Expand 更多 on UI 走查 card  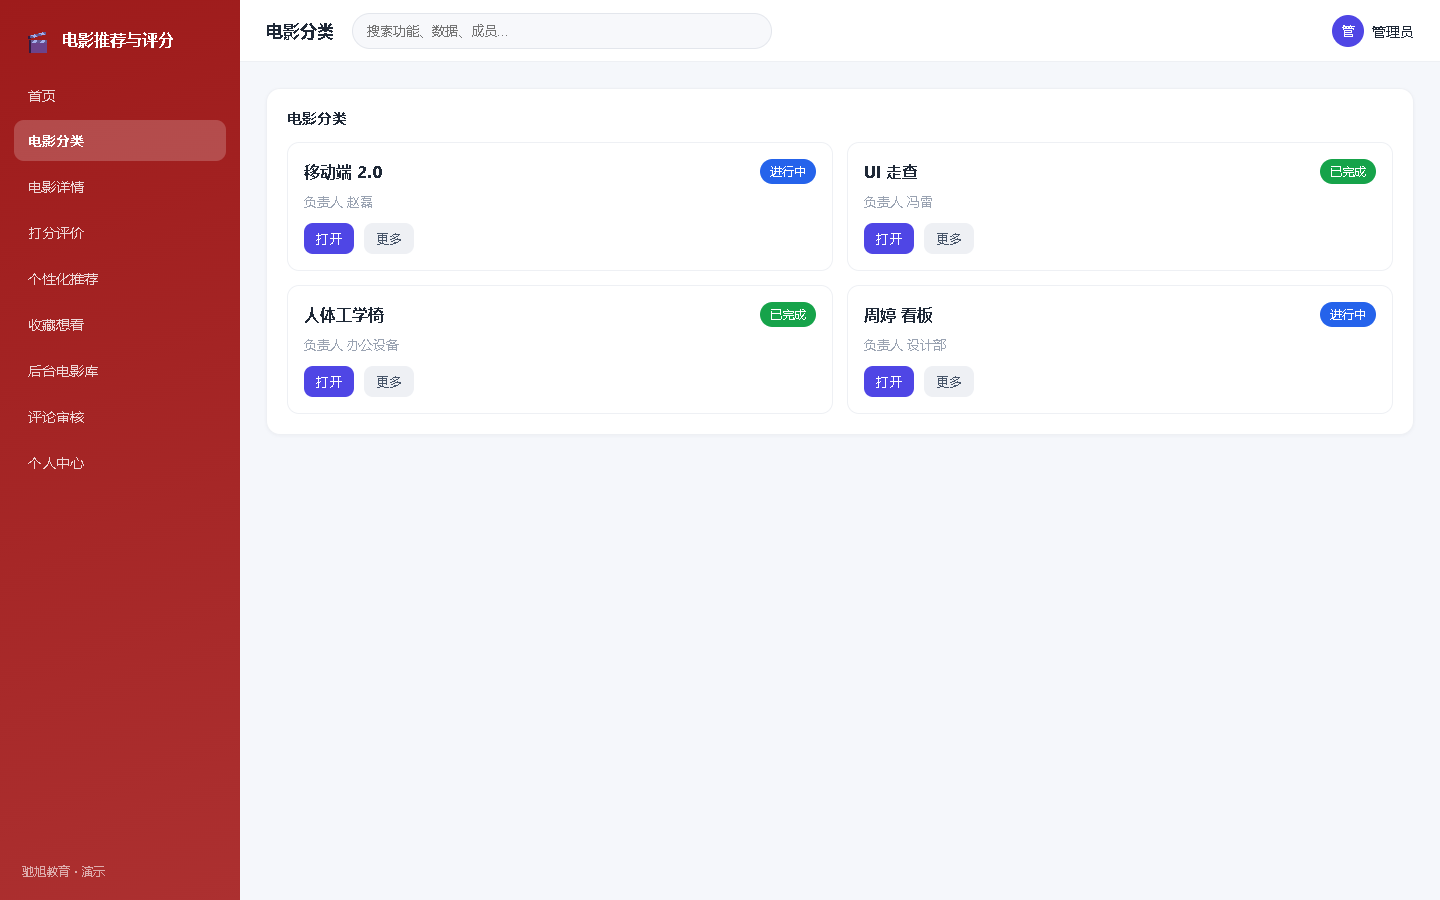click(x=949, y=239)
